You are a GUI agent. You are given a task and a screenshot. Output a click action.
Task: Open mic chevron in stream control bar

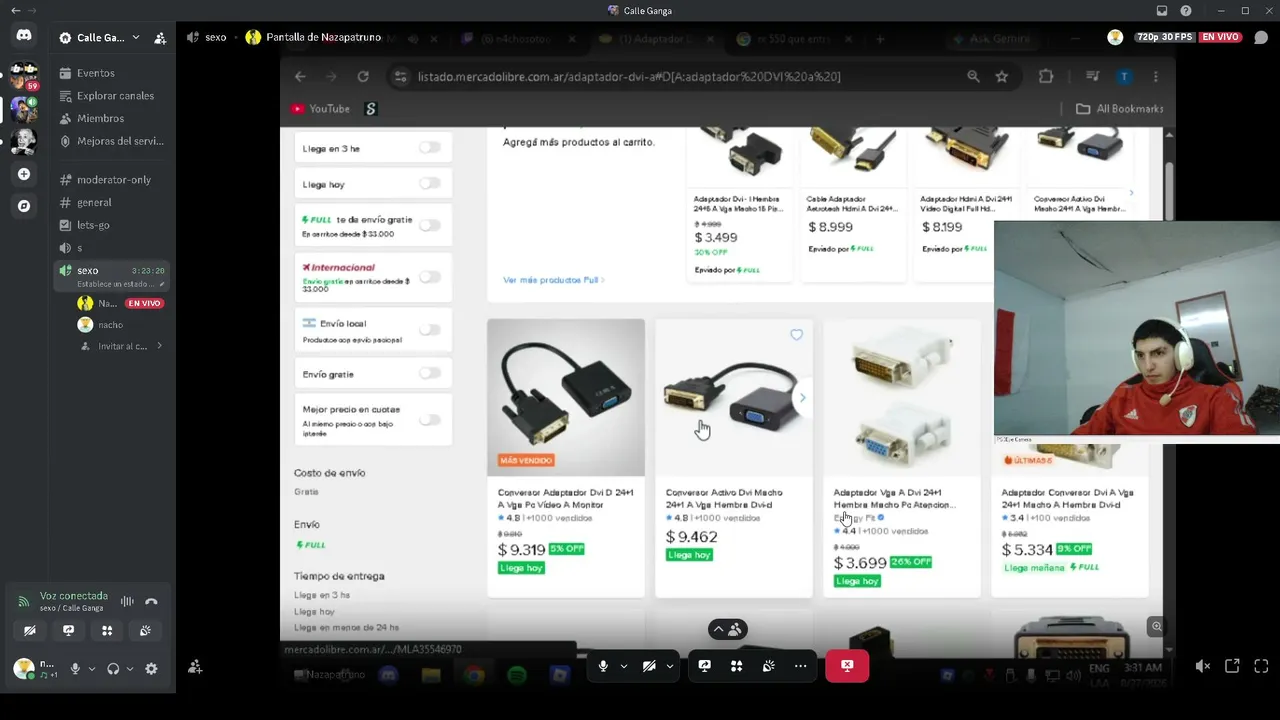click(624, 666)
